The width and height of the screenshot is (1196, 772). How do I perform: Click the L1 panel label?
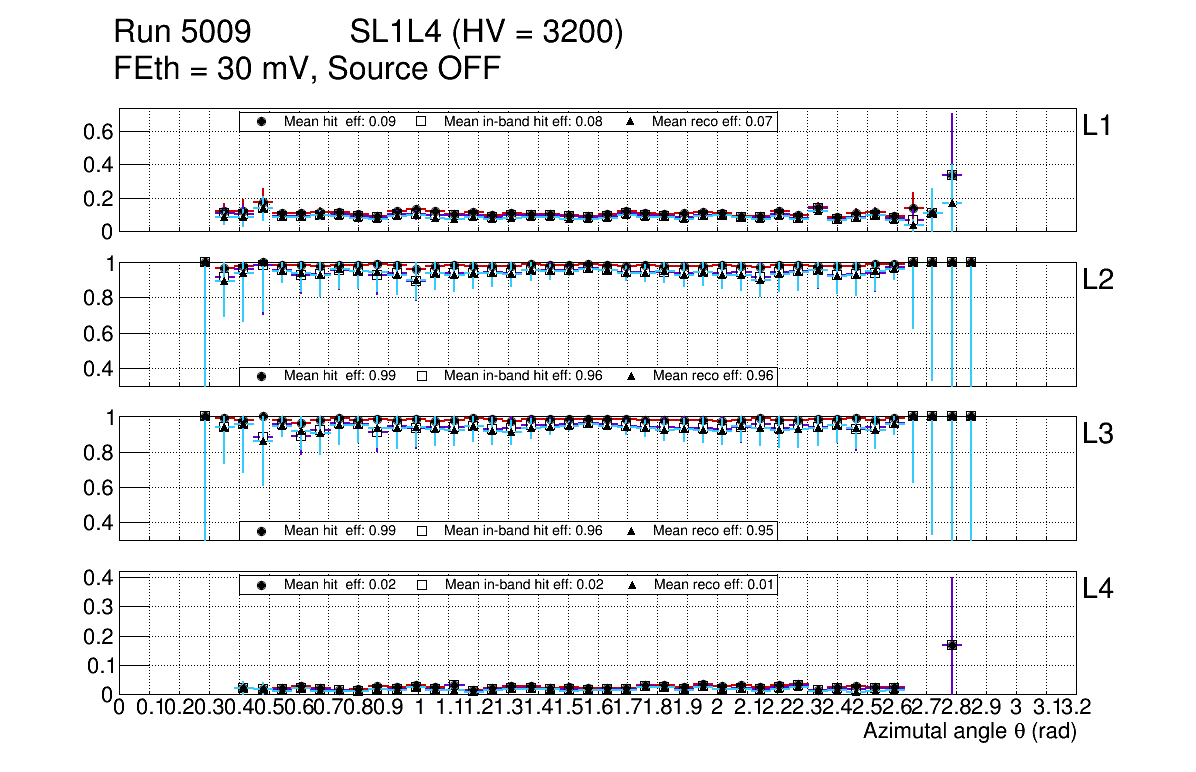[1098, 126]
